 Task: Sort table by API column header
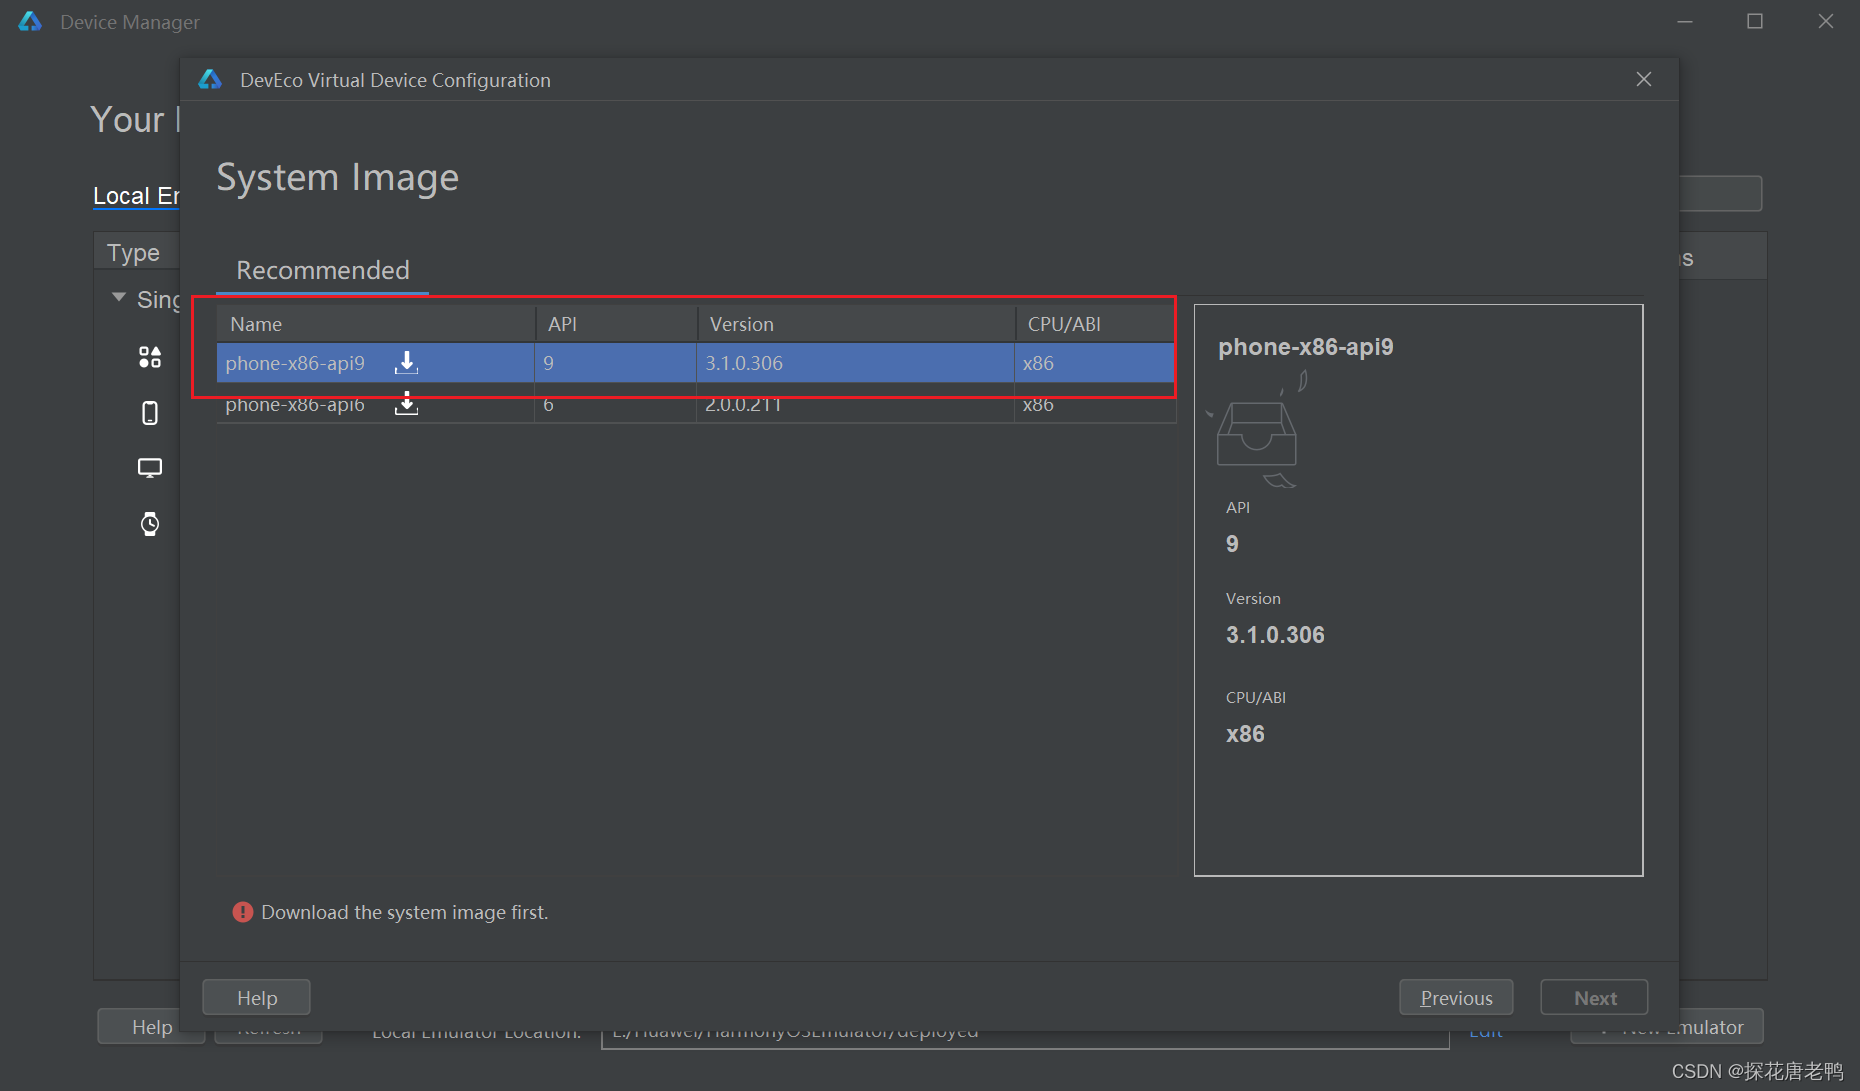pos(616,324)
